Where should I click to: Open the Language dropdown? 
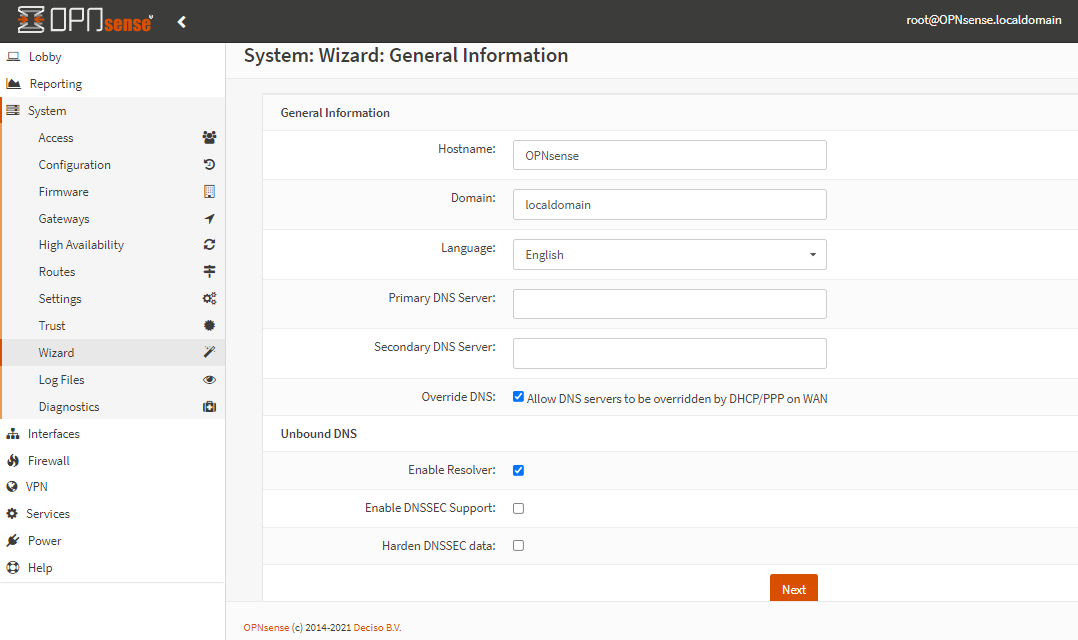669,254
